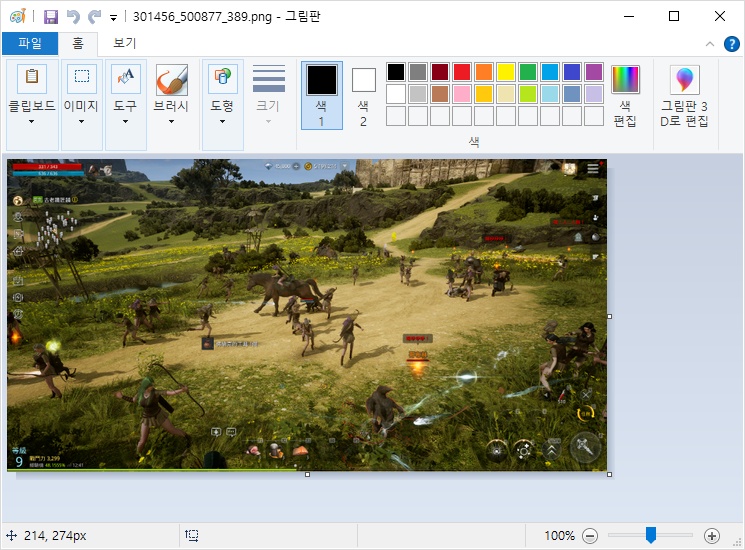745x550 pixels.
Task: Click the Paint app icon in title bar
Action: pos(18,17)
